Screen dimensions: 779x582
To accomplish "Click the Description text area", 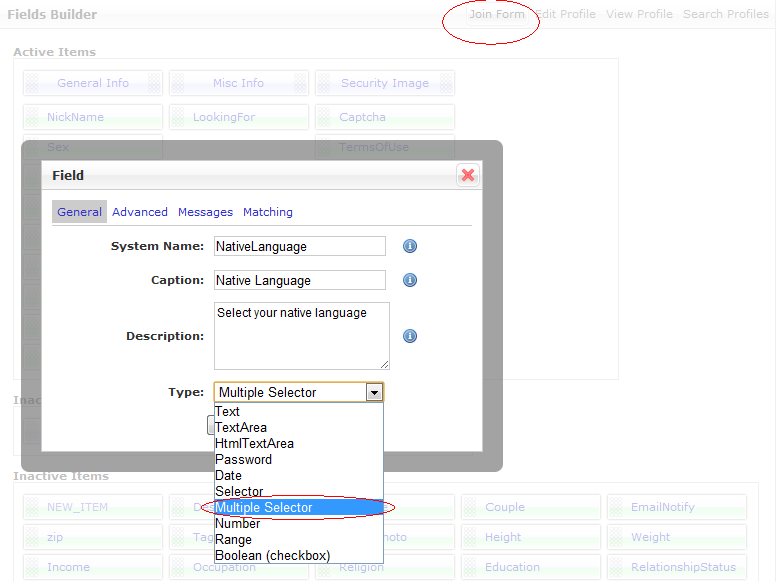I will click(x=301, y=336).
